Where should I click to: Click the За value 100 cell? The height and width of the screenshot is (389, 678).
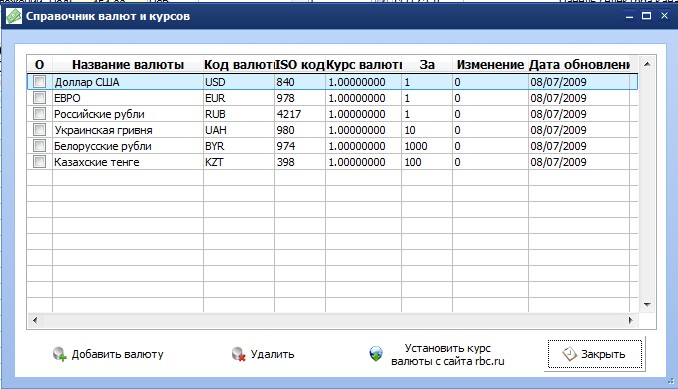pyautogui.click(x=427, y=162)
